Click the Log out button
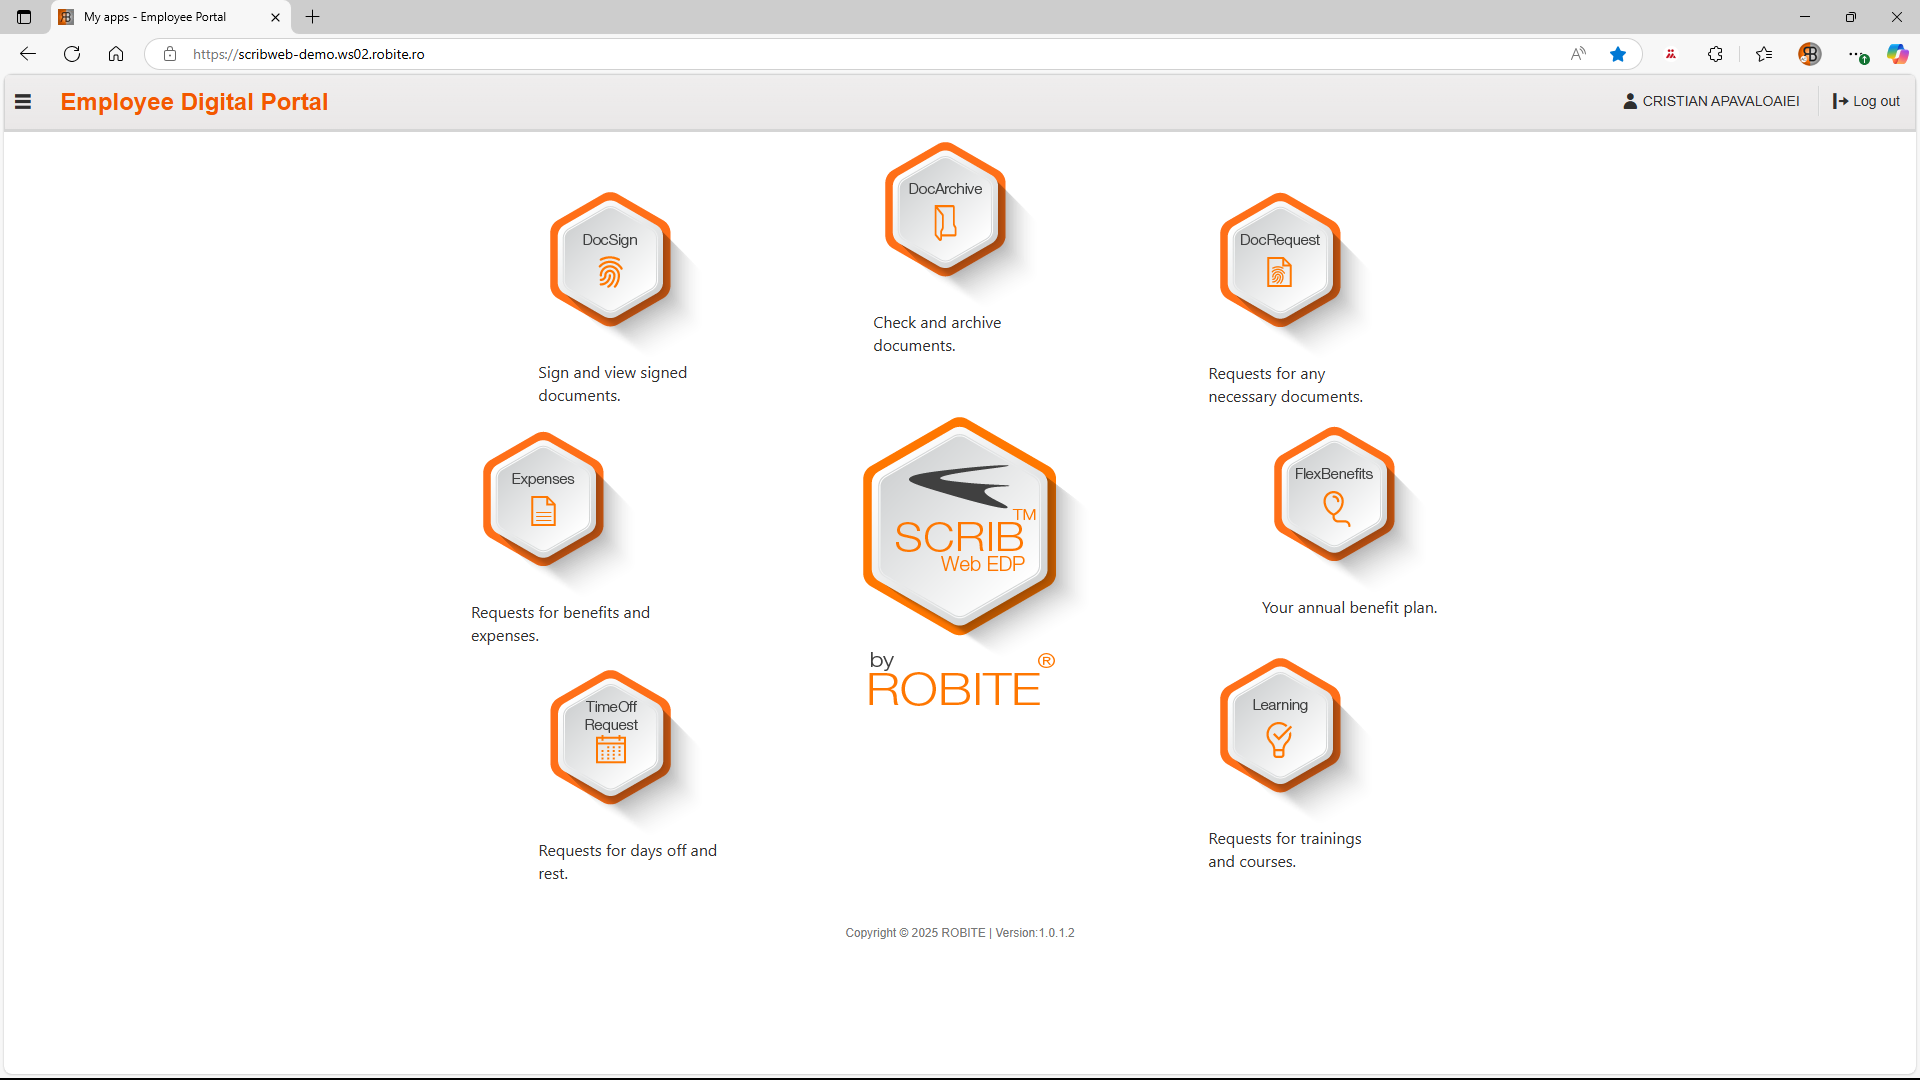Screen dimensions: 1920x1080 (x=1866, y=101)
